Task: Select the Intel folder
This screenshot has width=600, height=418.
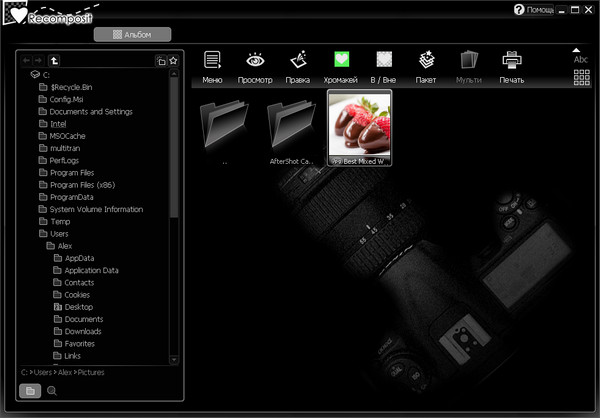Action: coord(52,124)
